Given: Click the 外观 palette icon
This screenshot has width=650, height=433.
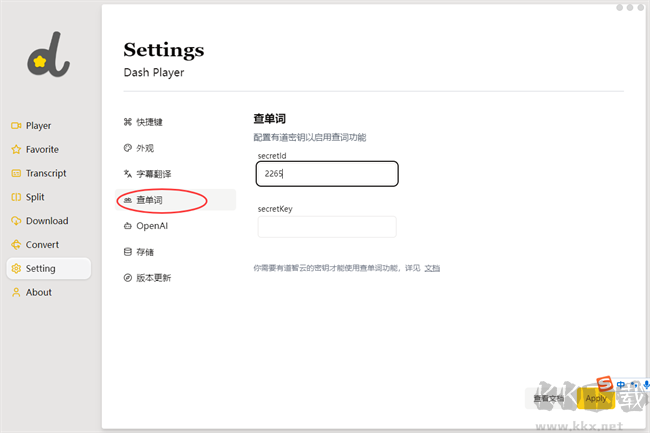Looking at the screenshot, I should [128, 148].
